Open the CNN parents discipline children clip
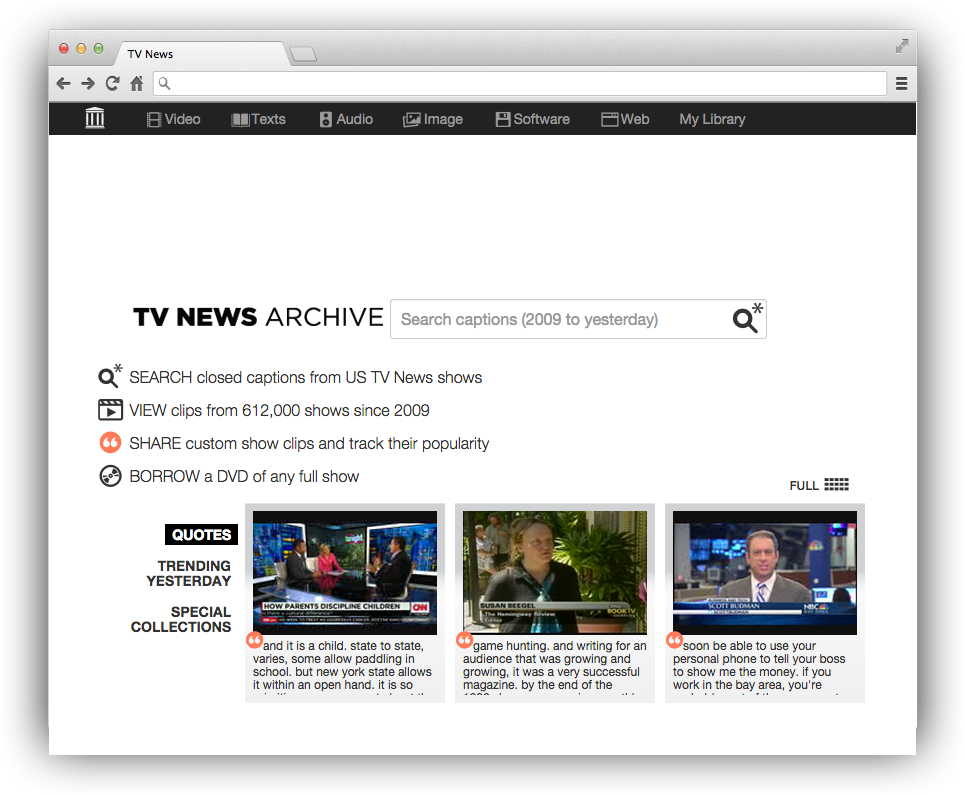The width and height of the screenshot is (965, 795). click(345, 572)
